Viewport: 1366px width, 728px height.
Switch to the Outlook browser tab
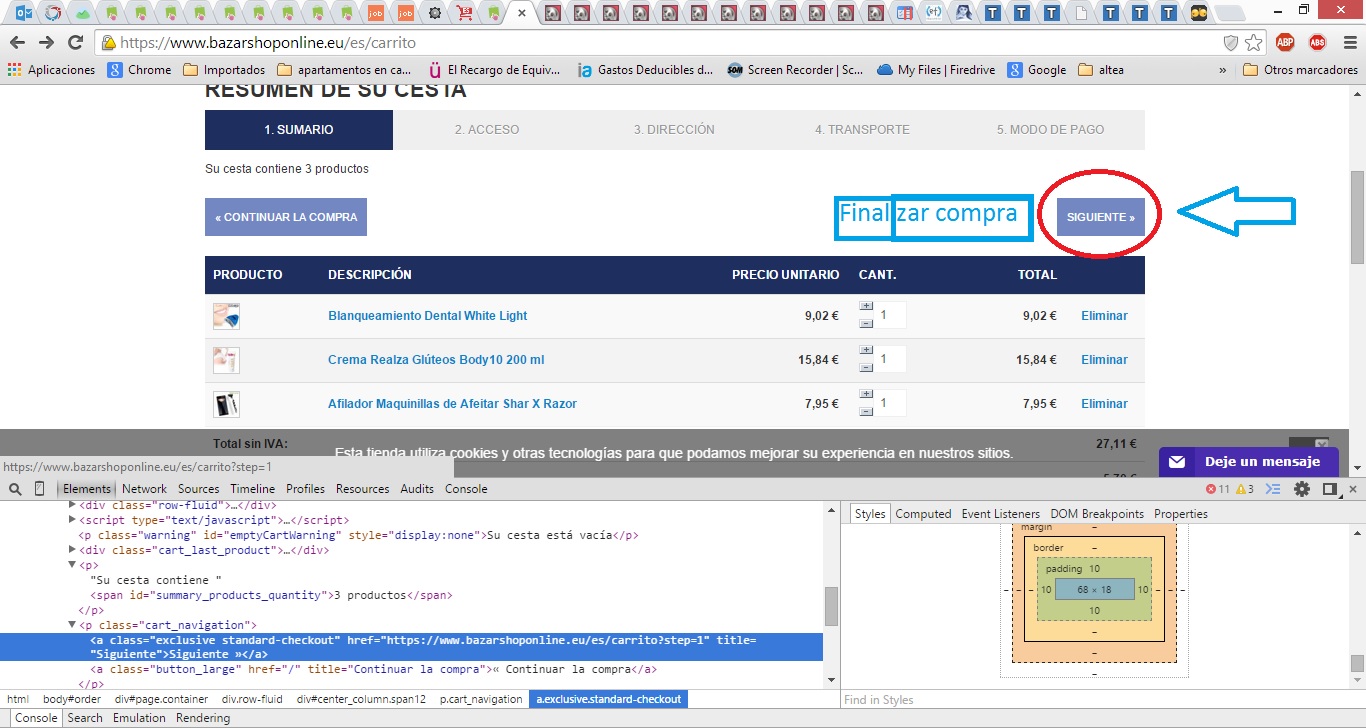coord(24,13)
